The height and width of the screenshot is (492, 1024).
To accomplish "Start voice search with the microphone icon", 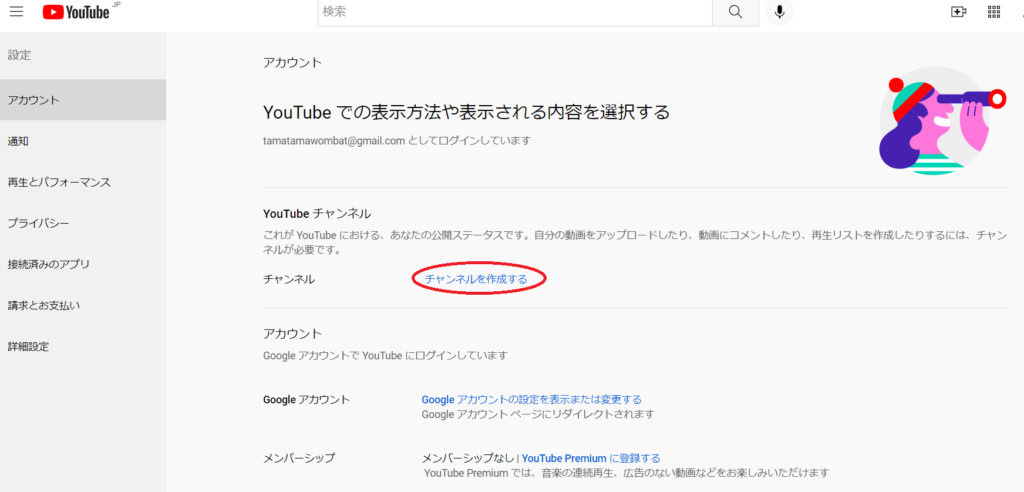I will click(779, 12).
